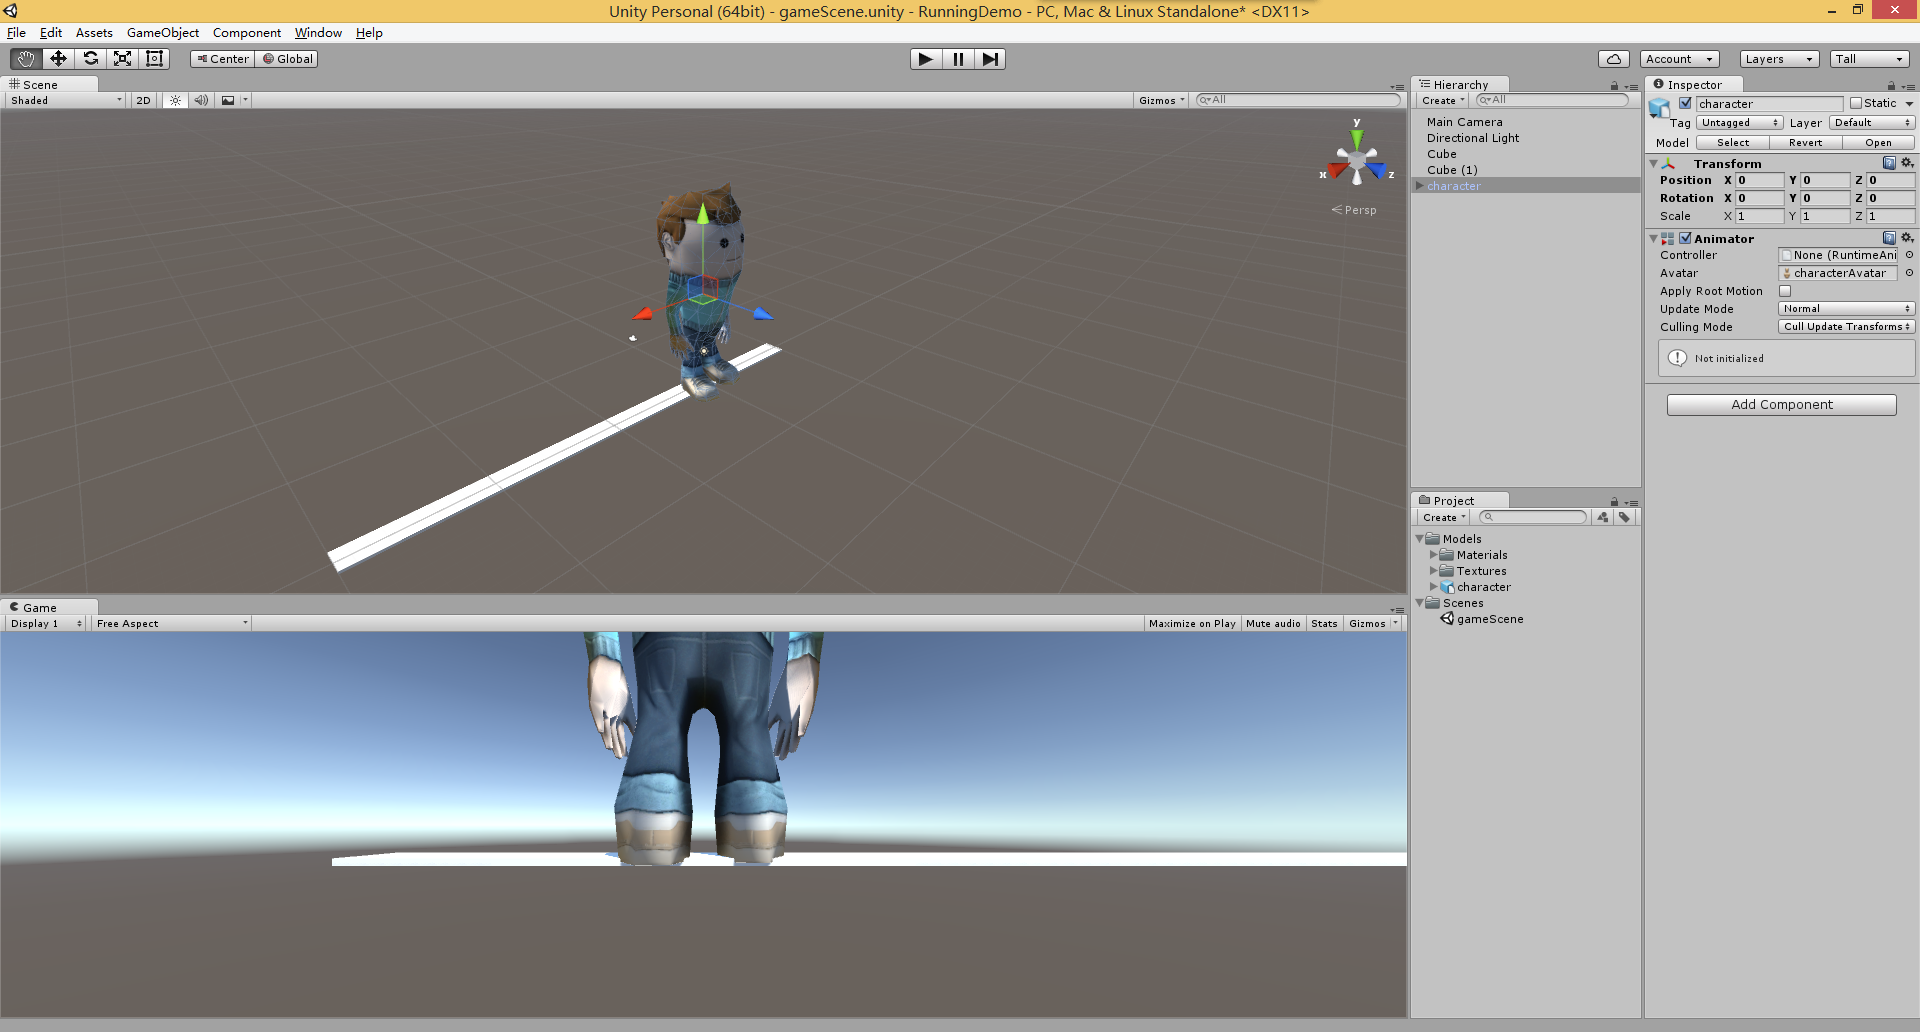Image resolution: width=1920 pixels, height=1032 pixels.
Task: Open Animator component gear menu
Action: pos(1907,238)
